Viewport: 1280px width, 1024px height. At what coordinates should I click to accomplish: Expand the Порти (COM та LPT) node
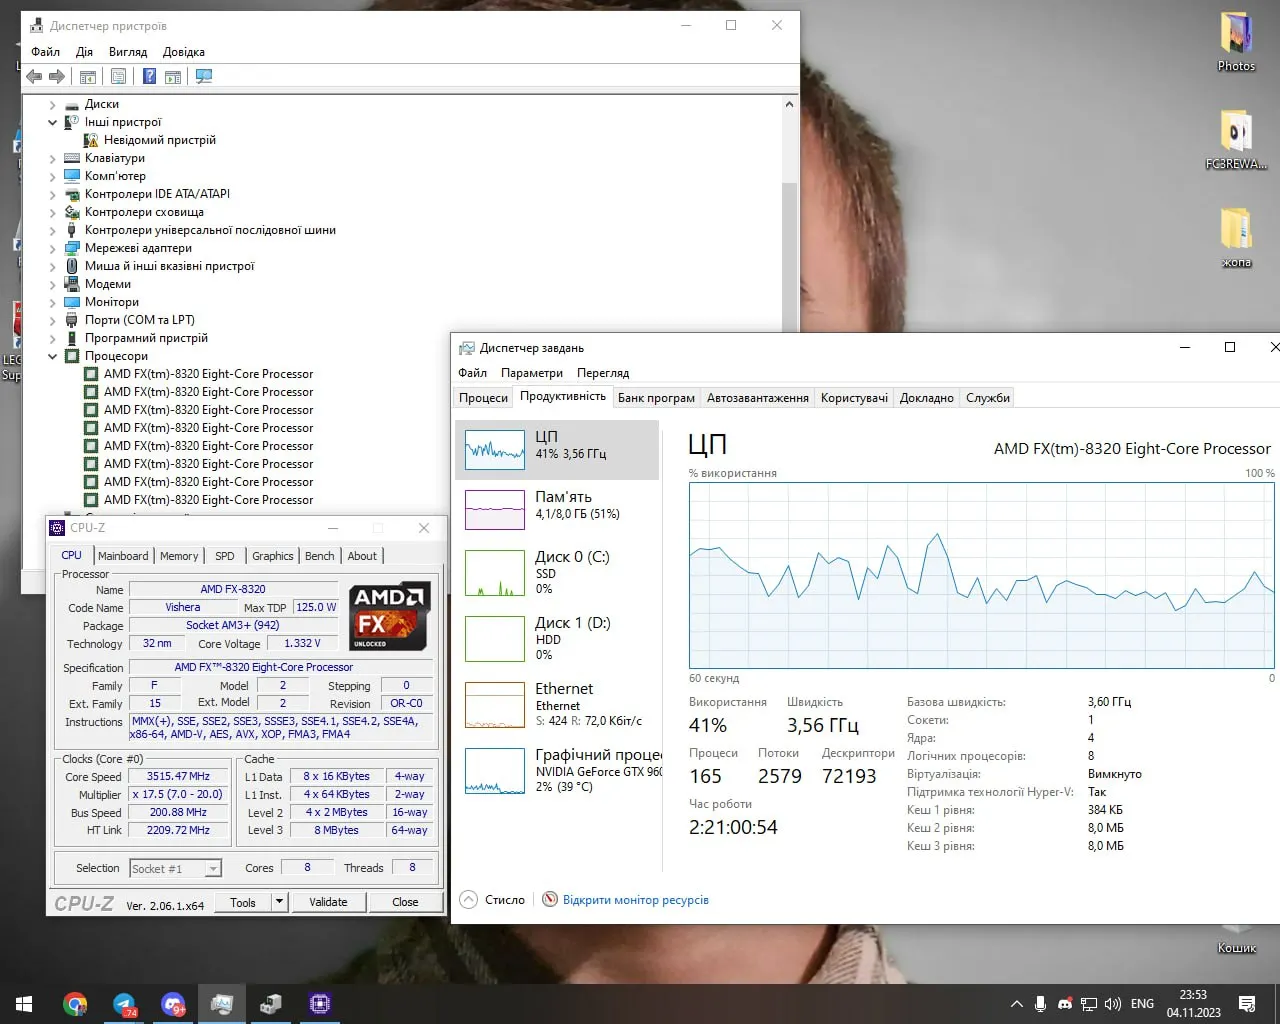click(x=53, y=320)
